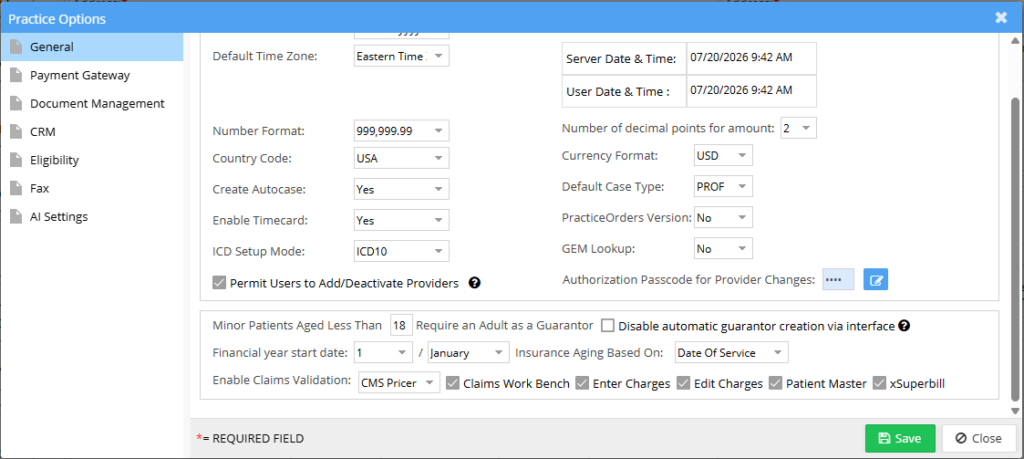The height and width of the screenshot is (459, 1024).
Task: Toggle the Claims Work Bench checkbox
Action: (453, 383)
